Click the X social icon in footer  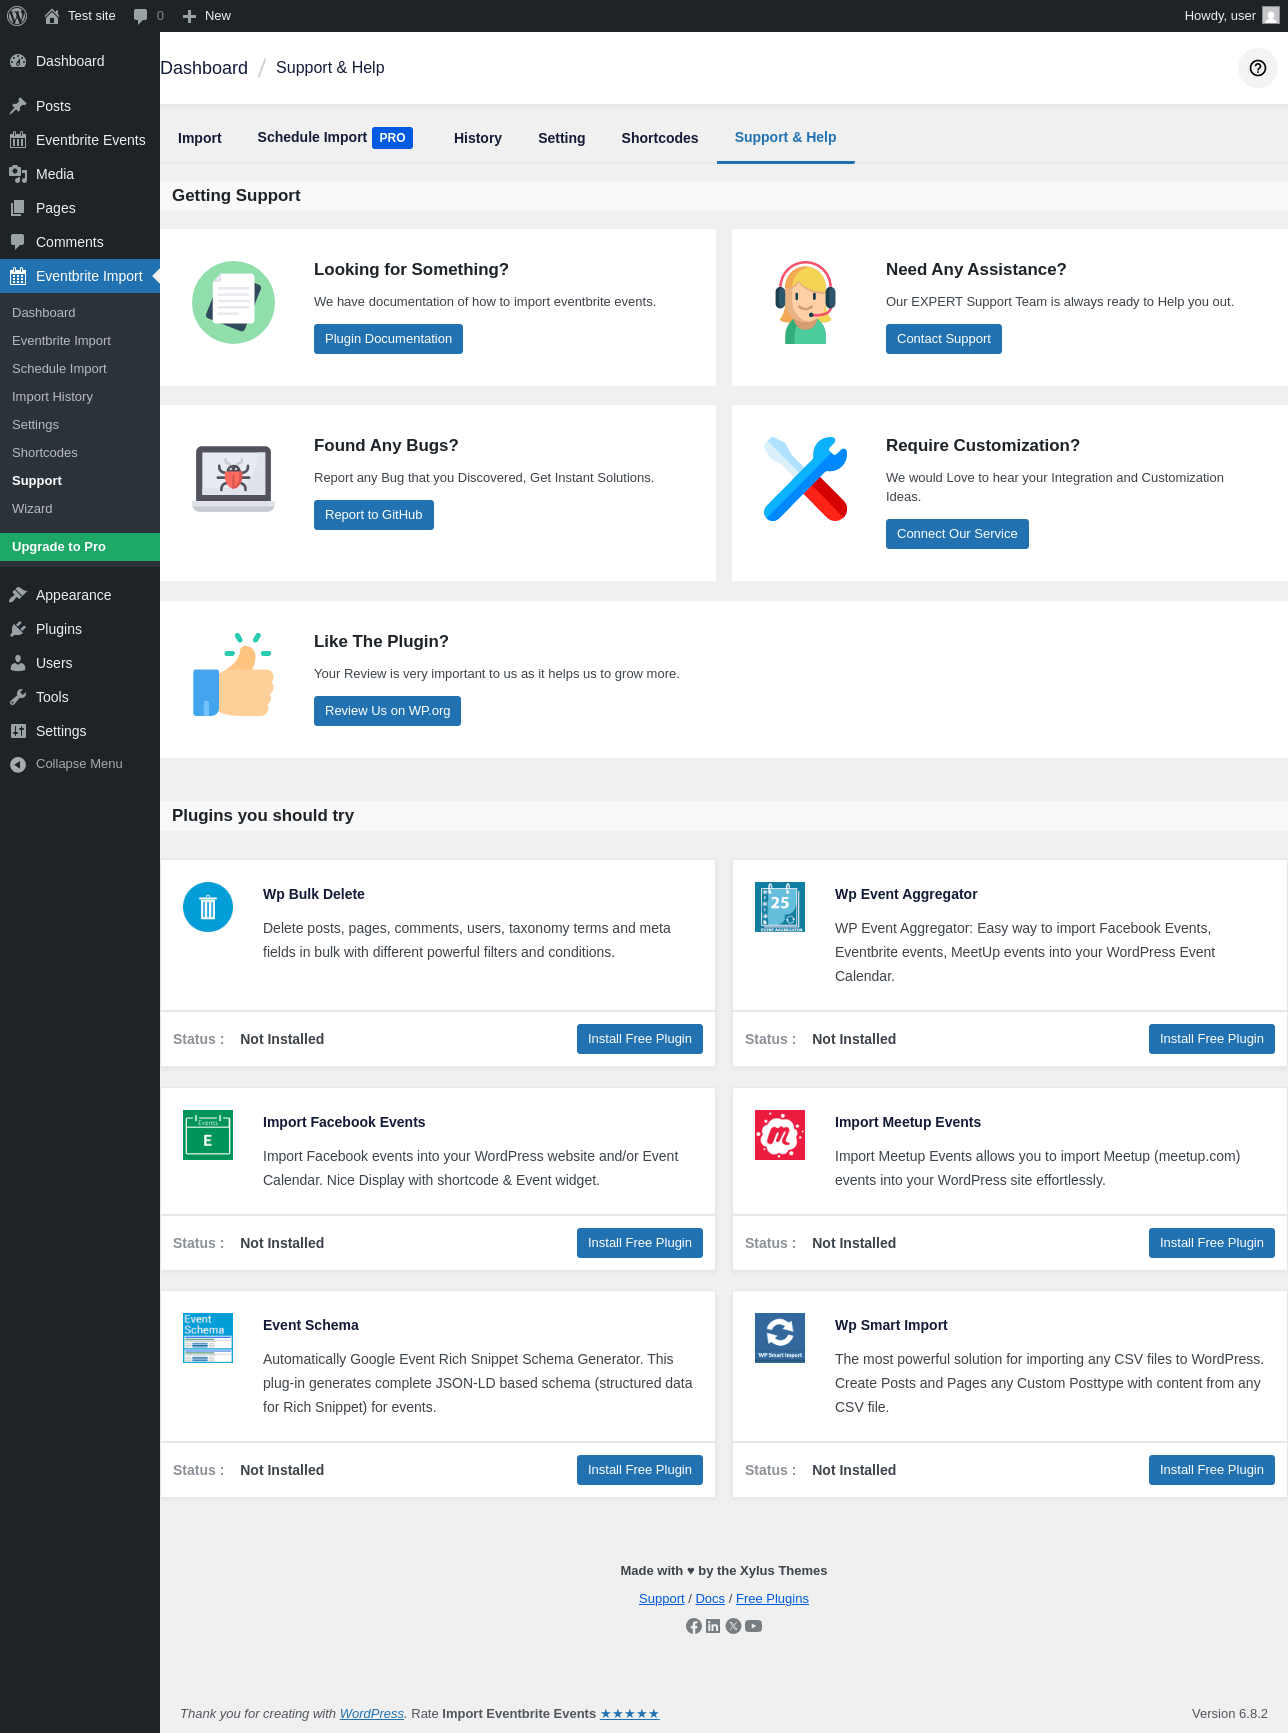(x=733, y=1626)
